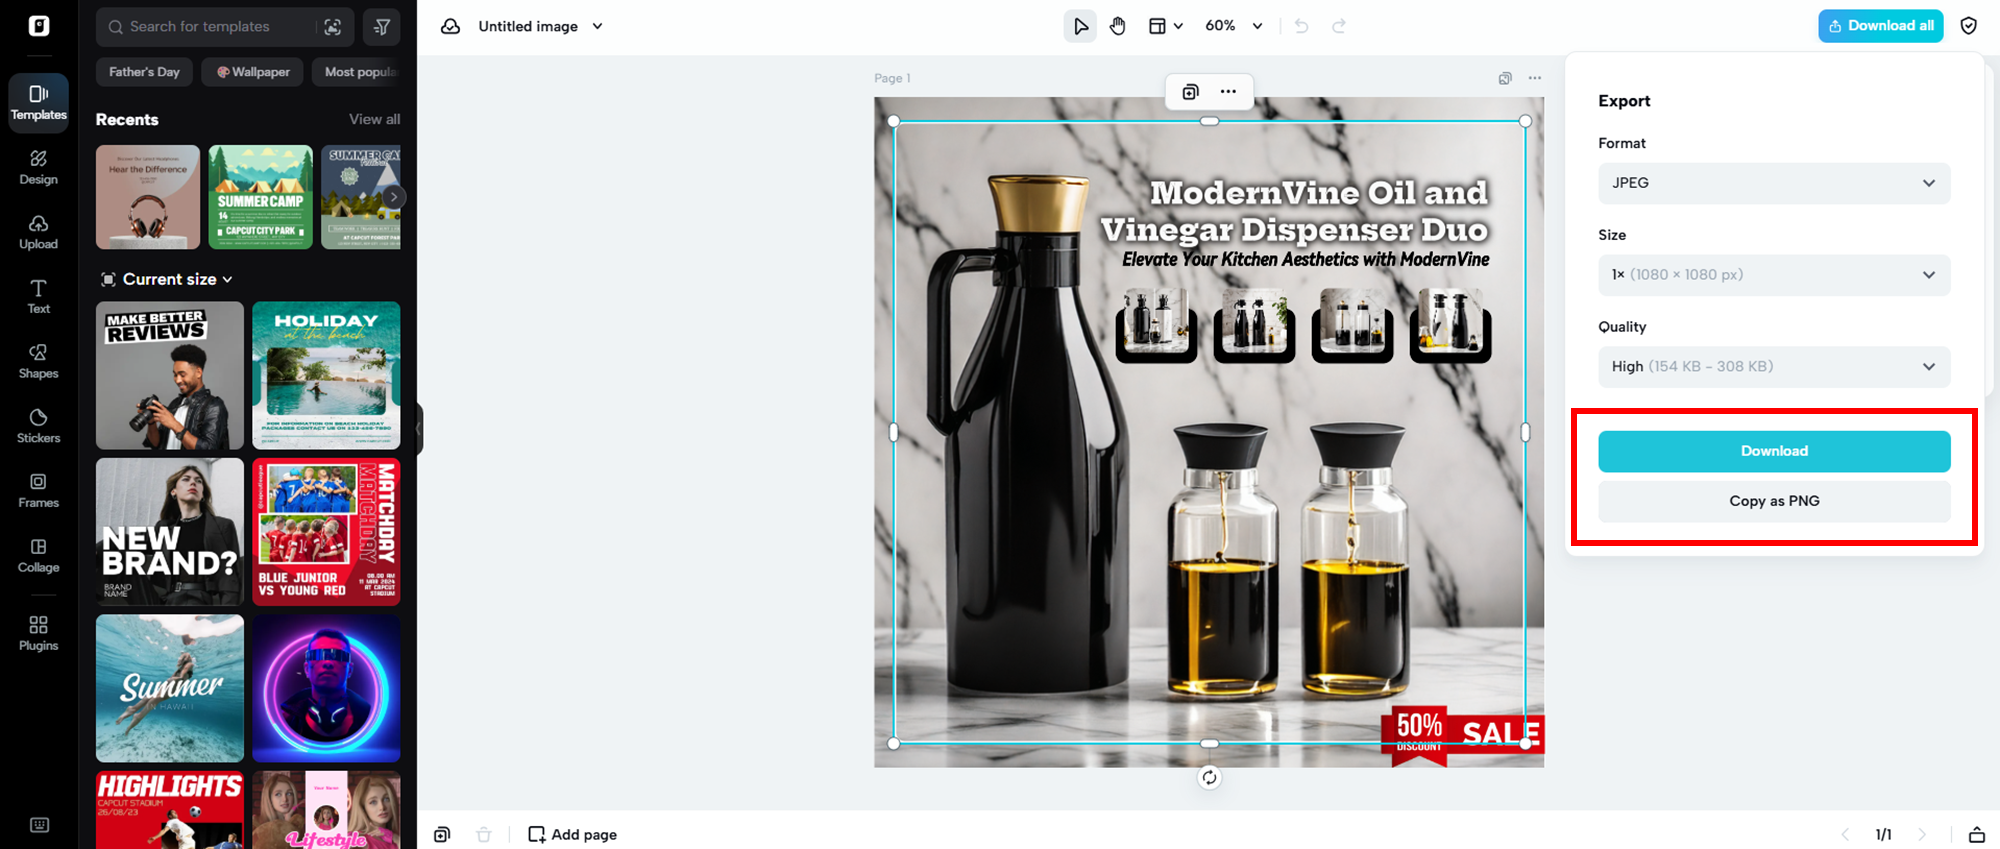The width and height of the screenshot is (2000, 849).
Task: Open the 60% zoom level dropdown
Action: coord(1234,26)
